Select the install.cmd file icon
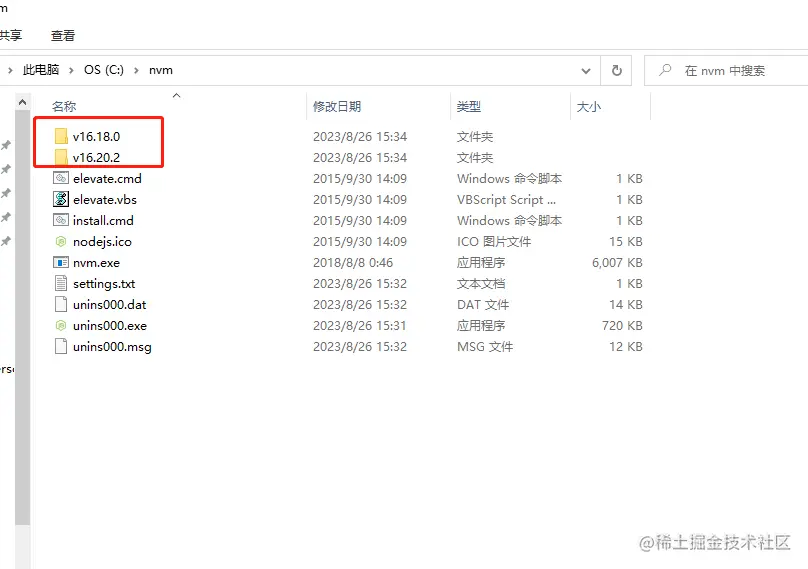This screenshot has height=569, width=808. pos(61,220)
